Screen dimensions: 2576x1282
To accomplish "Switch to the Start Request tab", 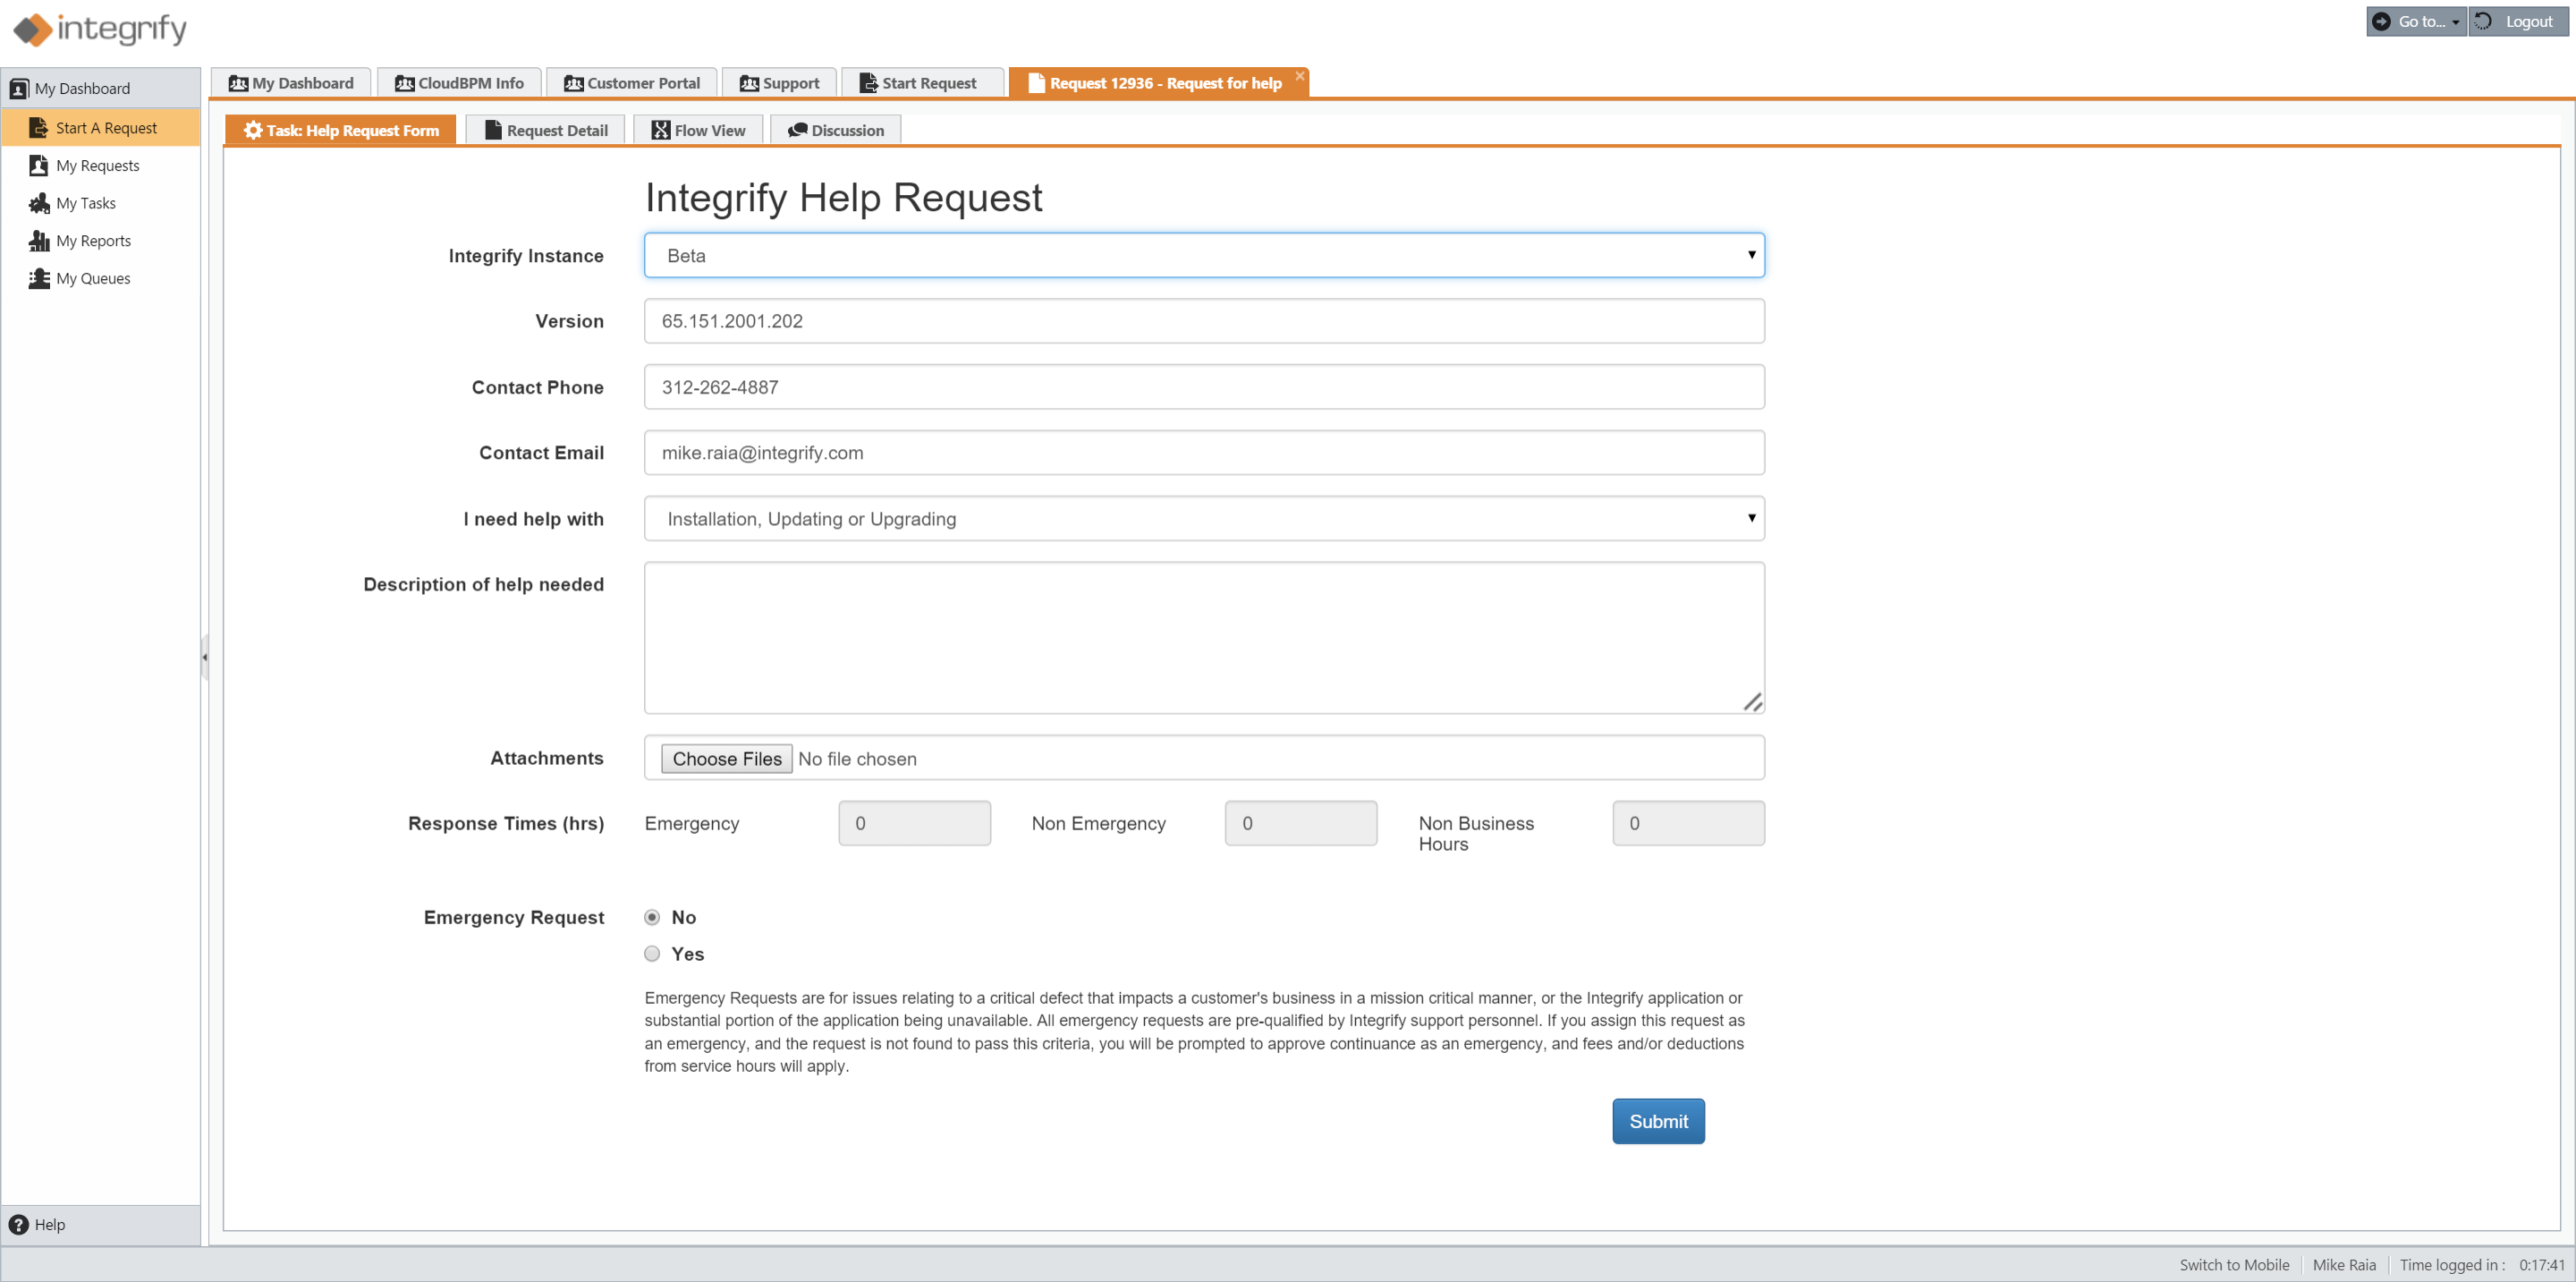I will [922, 83].
